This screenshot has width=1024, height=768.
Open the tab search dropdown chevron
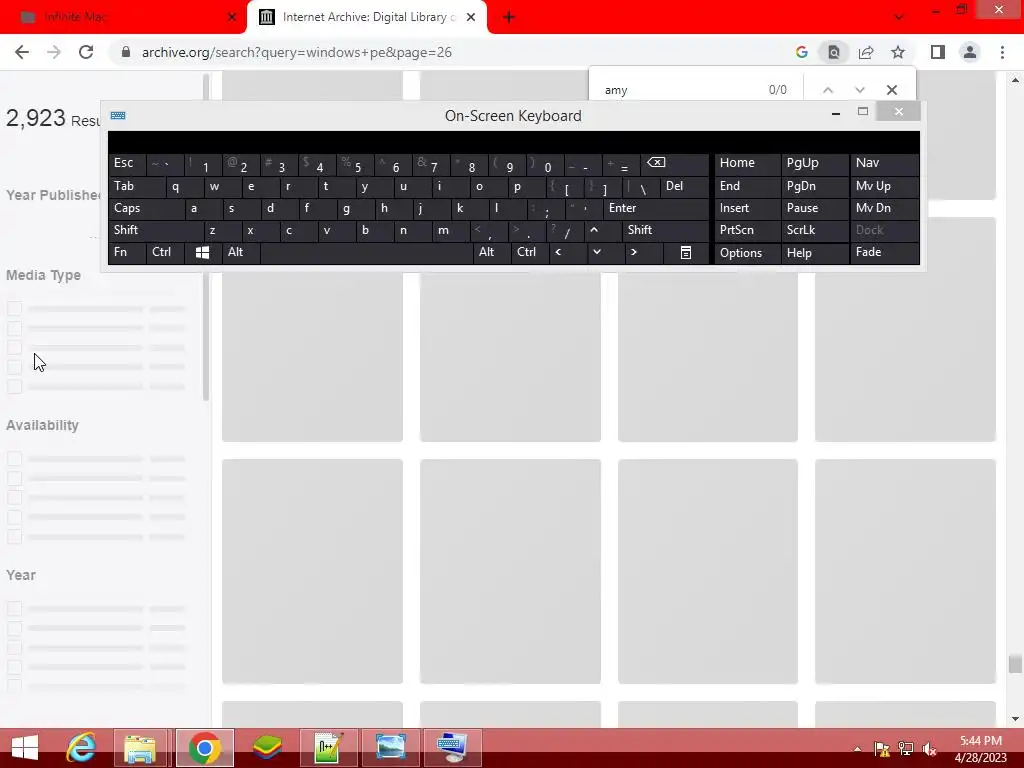[899, 18]
